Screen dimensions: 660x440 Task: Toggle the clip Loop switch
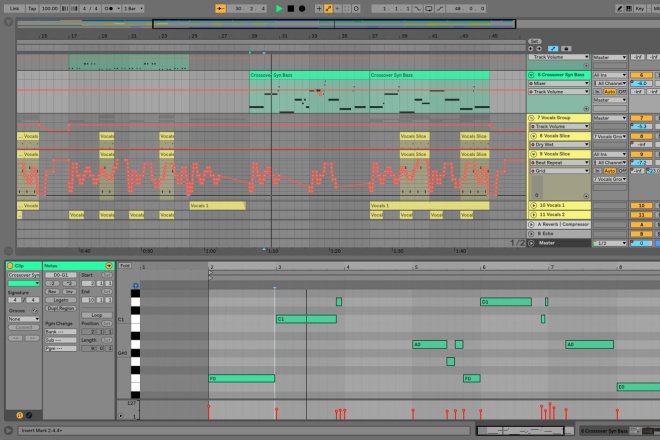coord(97,315)
